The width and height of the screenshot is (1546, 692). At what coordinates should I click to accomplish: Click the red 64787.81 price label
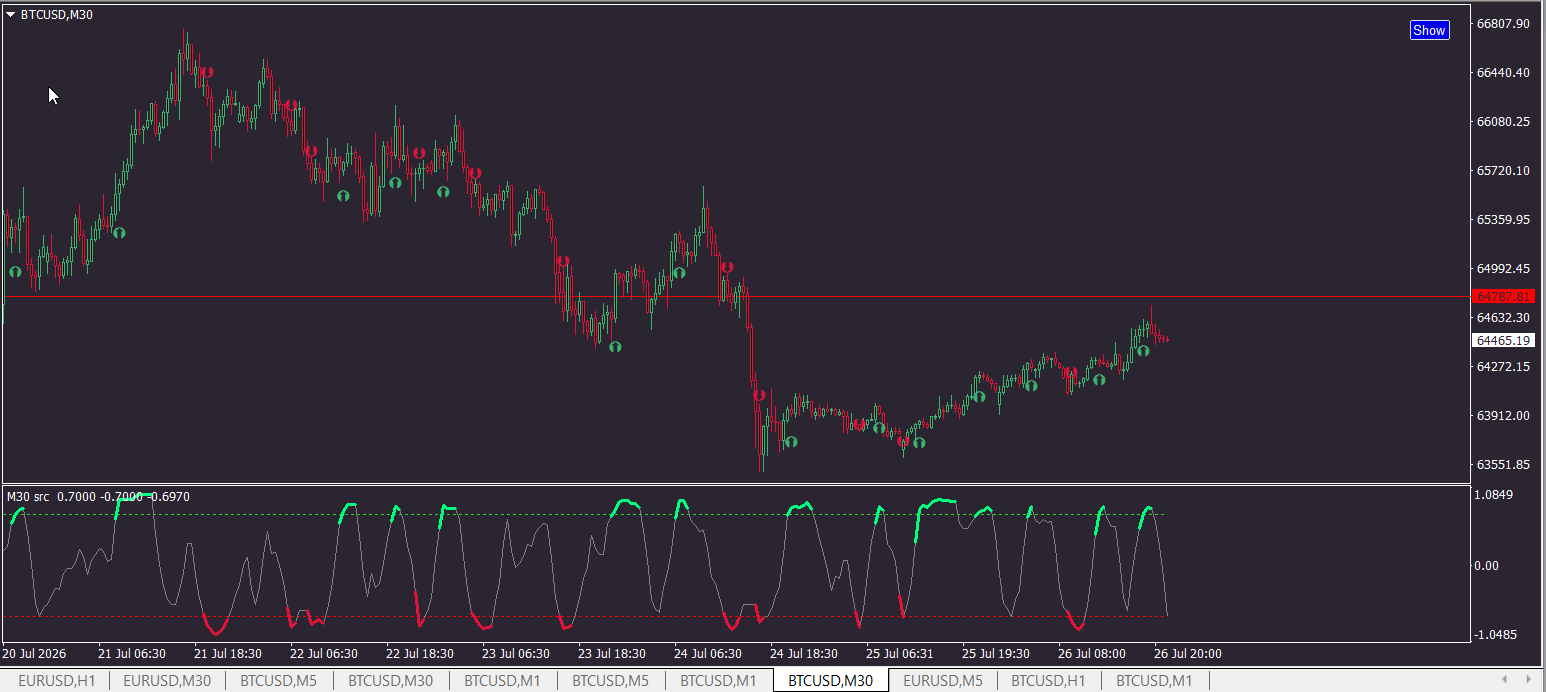[1504, 297]
